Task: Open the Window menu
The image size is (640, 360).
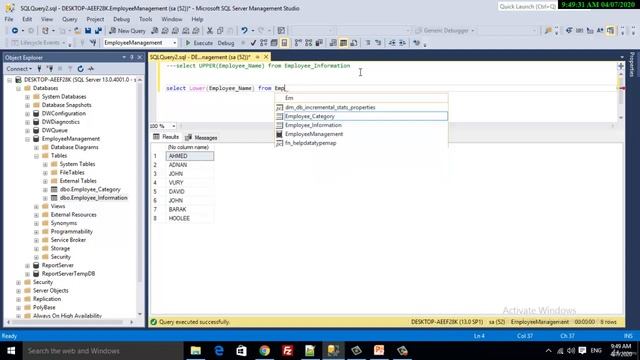Action: (x=172, y=19)
